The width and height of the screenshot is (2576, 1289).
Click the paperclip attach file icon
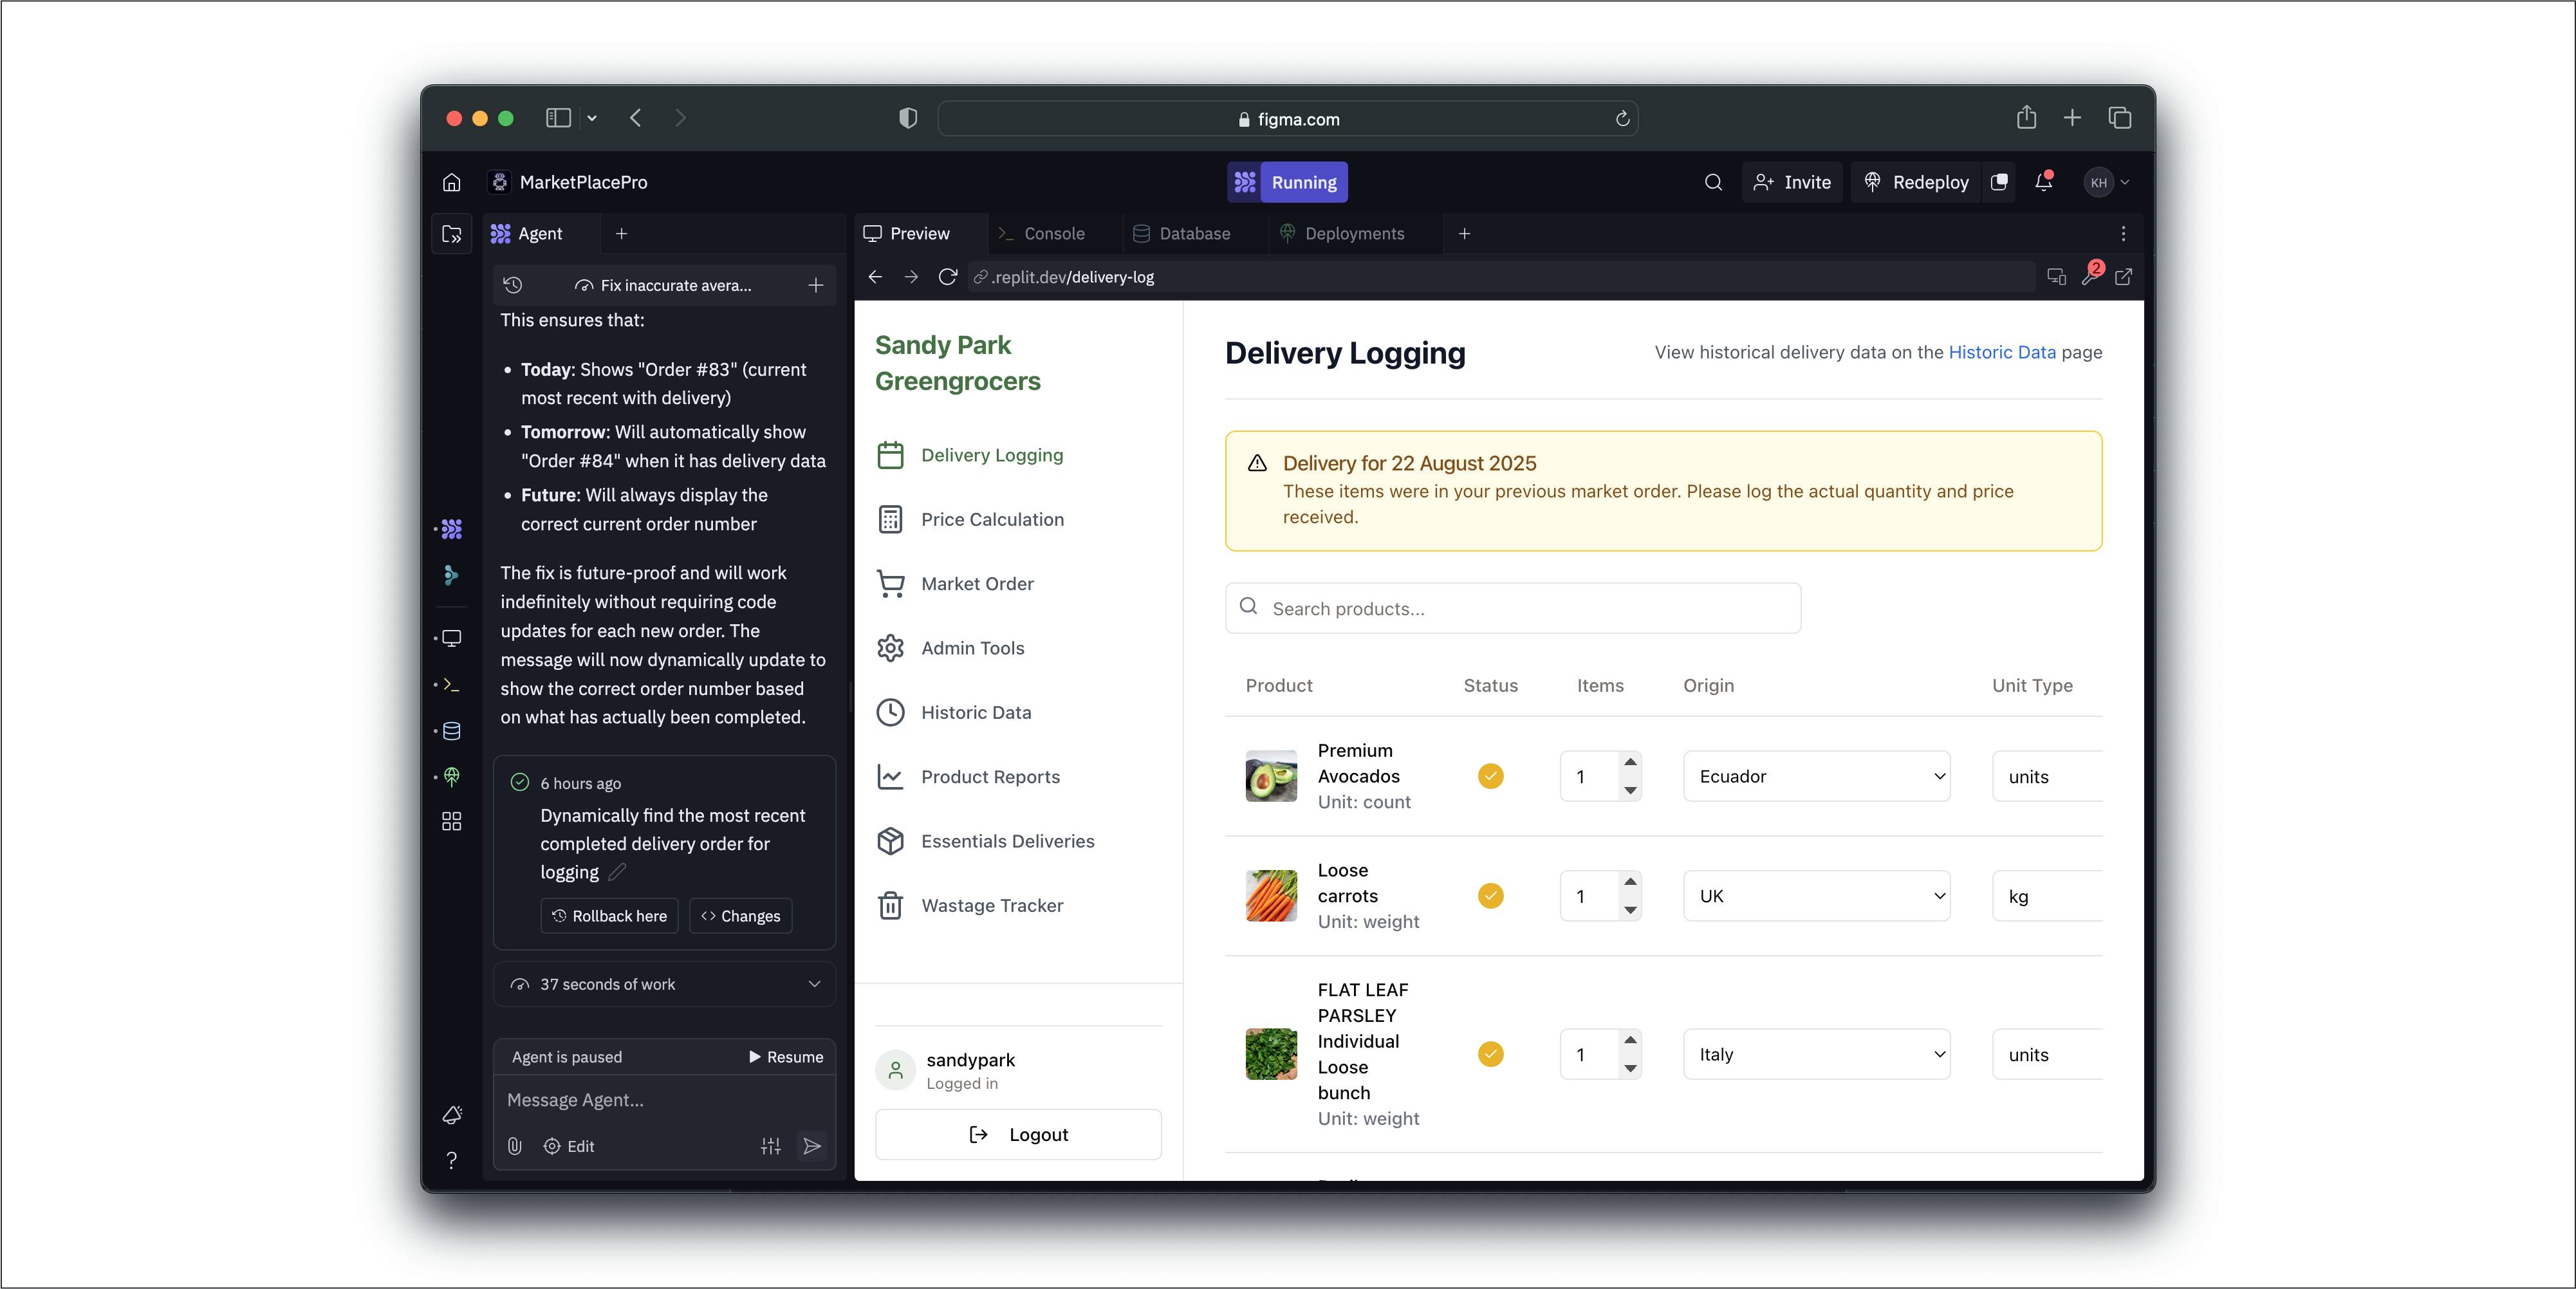point(514,1146)
